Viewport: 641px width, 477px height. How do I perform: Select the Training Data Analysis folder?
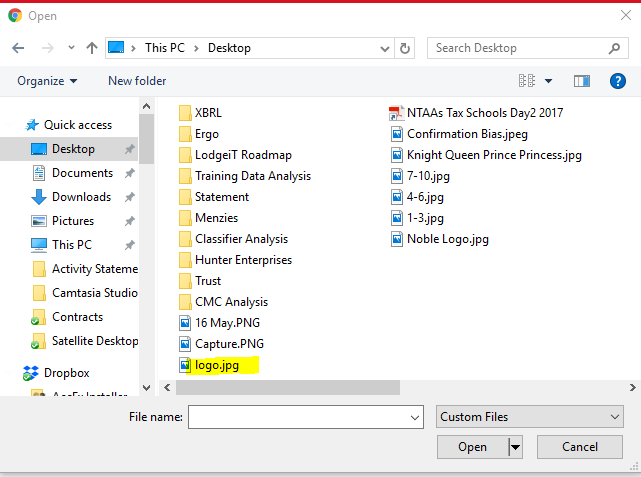pyautogui.click(x=245, y=176)
